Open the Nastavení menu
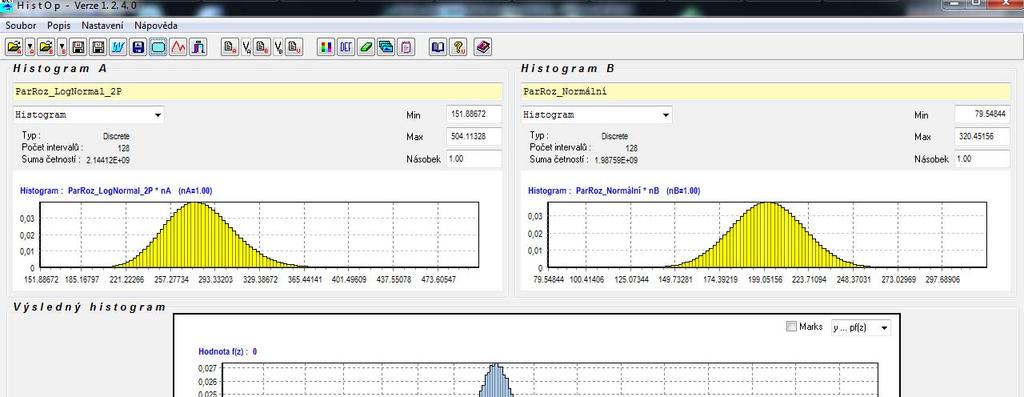The image size is (1024, 397). 103,25
